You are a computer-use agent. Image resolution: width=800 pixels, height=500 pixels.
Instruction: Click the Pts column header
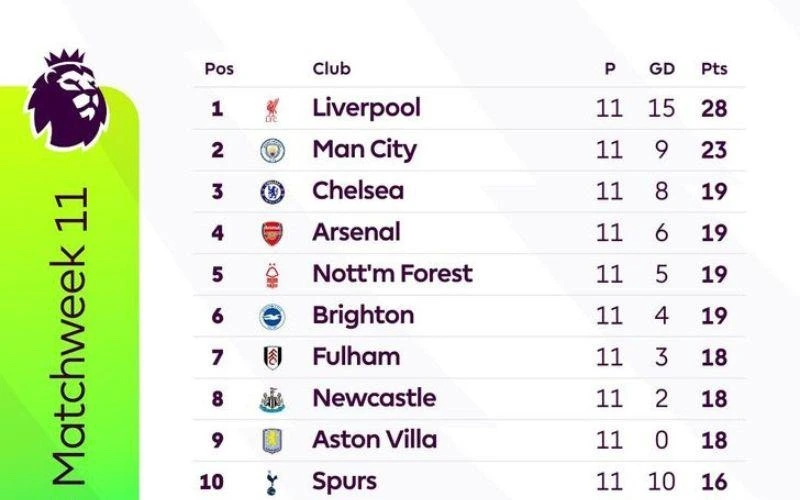[x=714, y=69]
